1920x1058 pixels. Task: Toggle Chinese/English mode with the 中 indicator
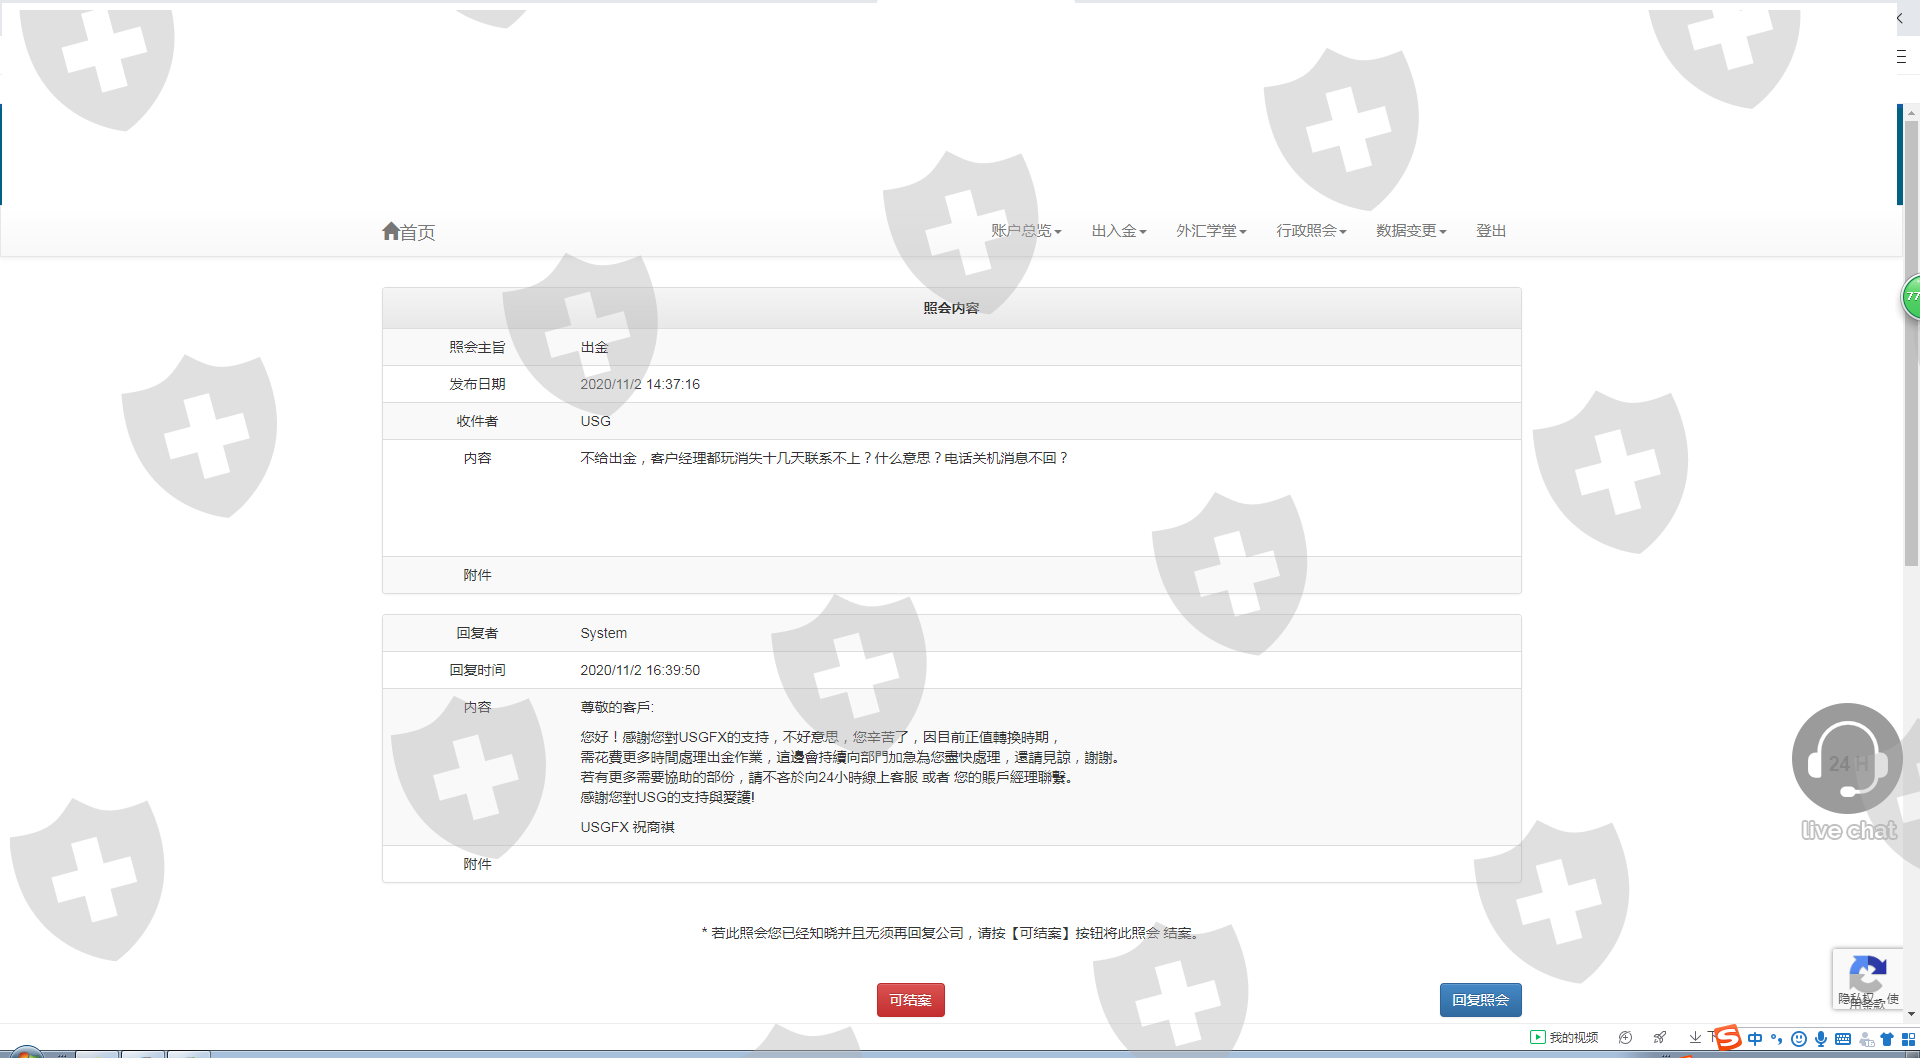pos(1755,1039)
